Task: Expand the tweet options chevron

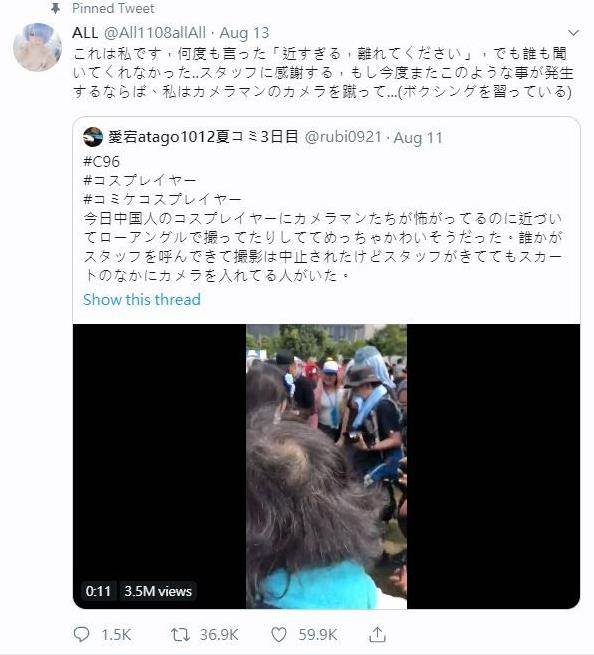Action: tap(574, 33)
